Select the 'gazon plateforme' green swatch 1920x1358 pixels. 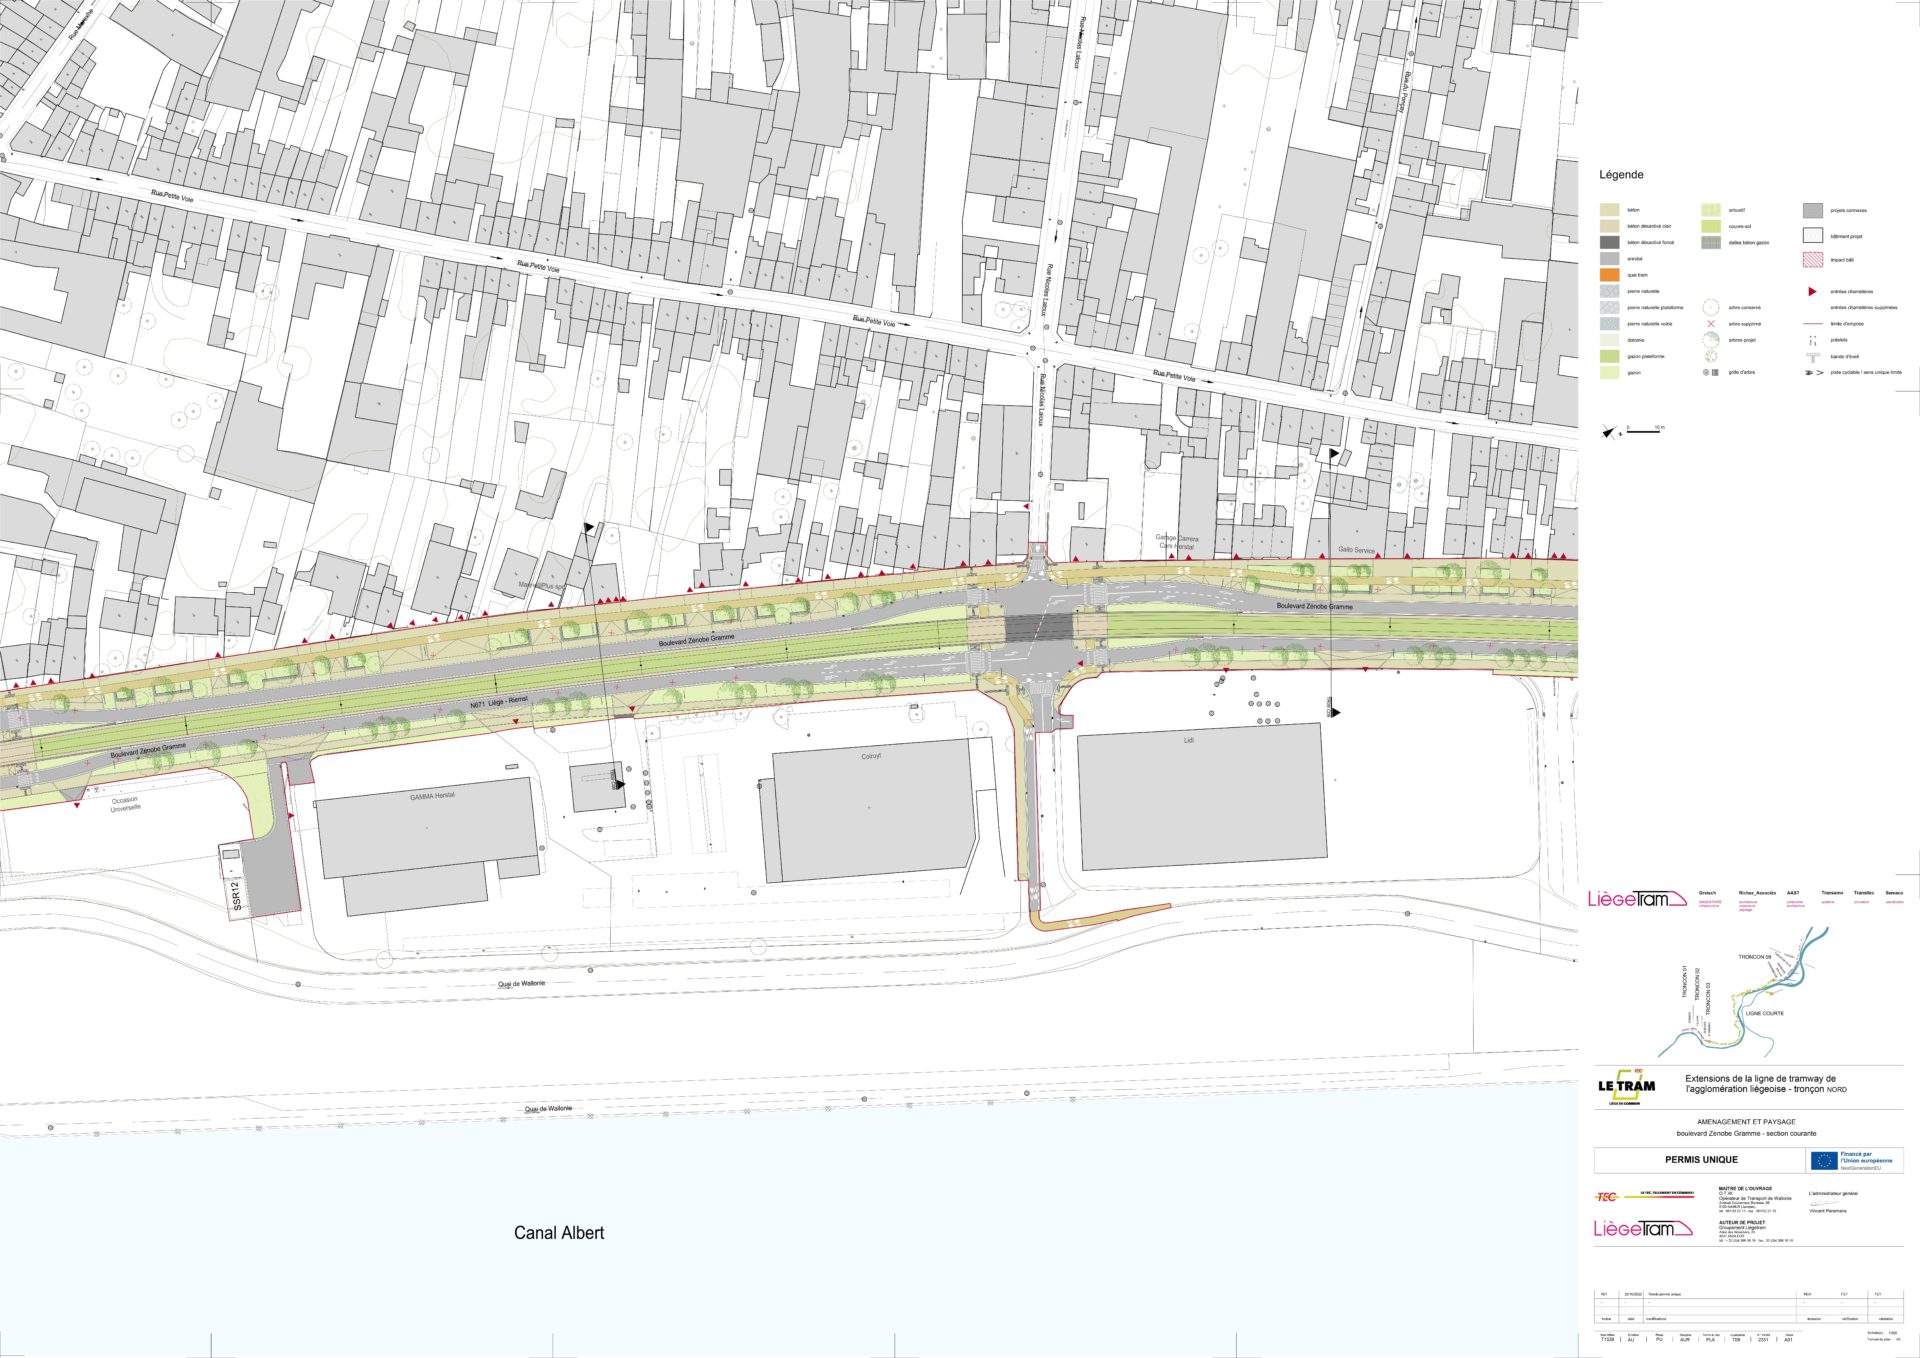1609,356
